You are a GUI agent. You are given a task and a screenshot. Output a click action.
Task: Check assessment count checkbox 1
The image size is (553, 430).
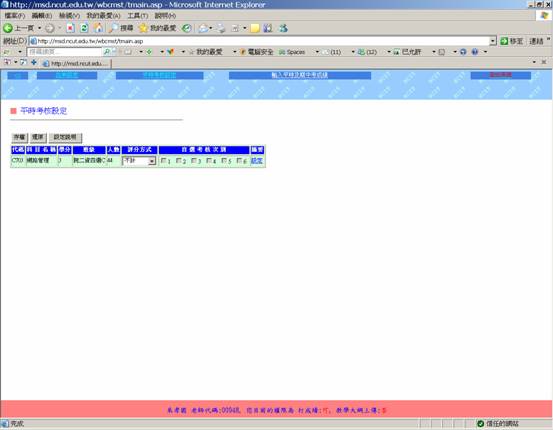pyautogui.click(x=163, y=161)
